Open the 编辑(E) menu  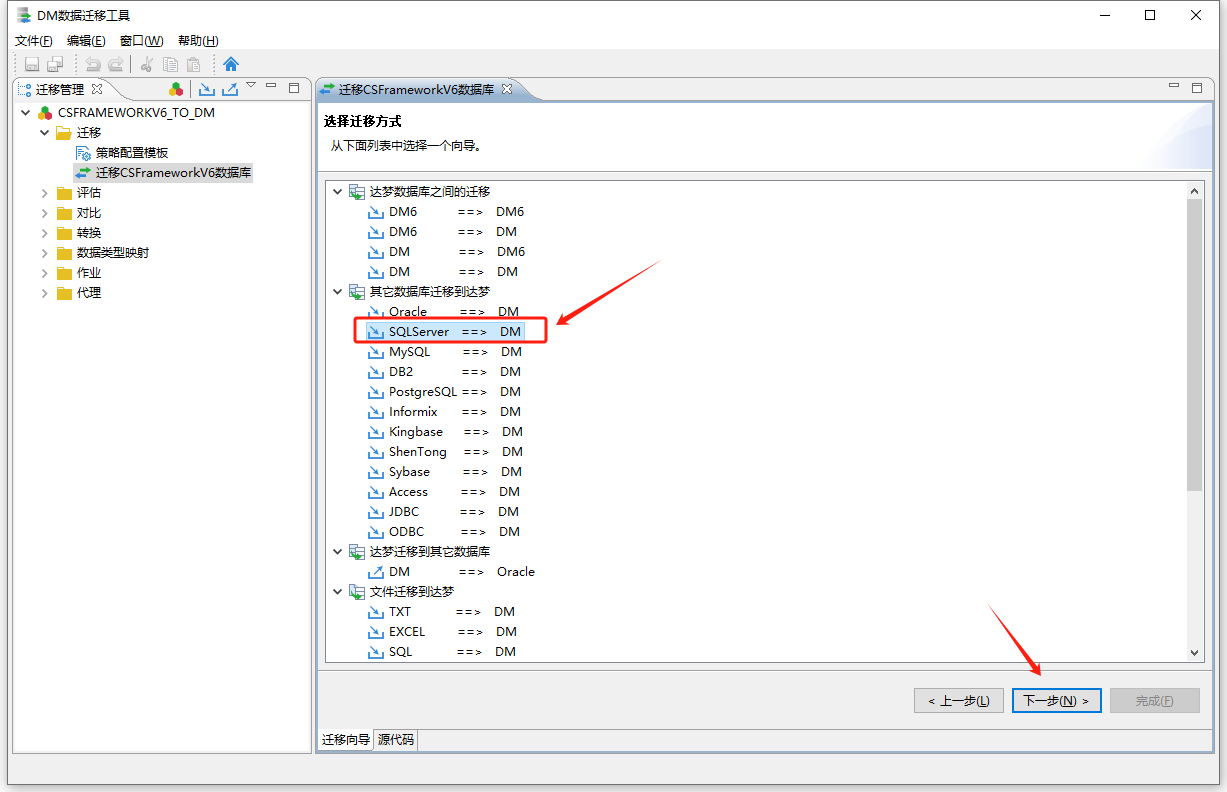pos(86,40)
